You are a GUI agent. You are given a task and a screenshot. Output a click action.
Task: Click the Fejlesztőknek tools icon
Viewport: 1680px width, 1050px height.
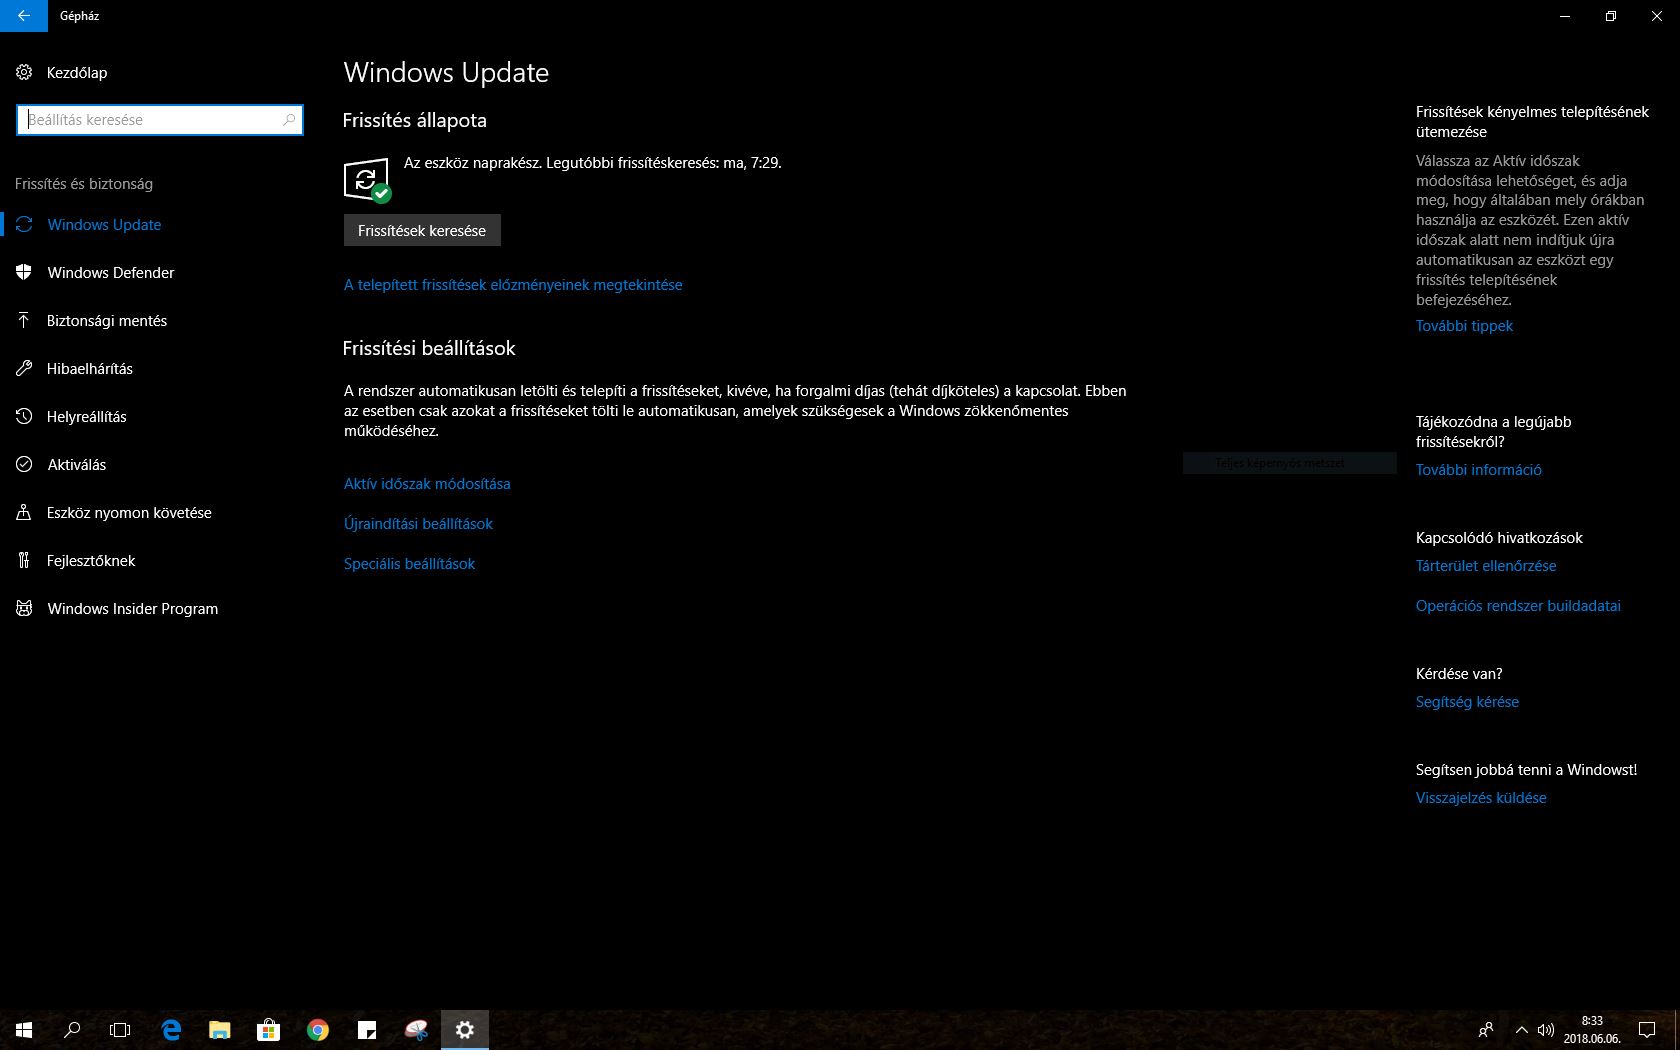pyautogui.click(x=24, y=561)
